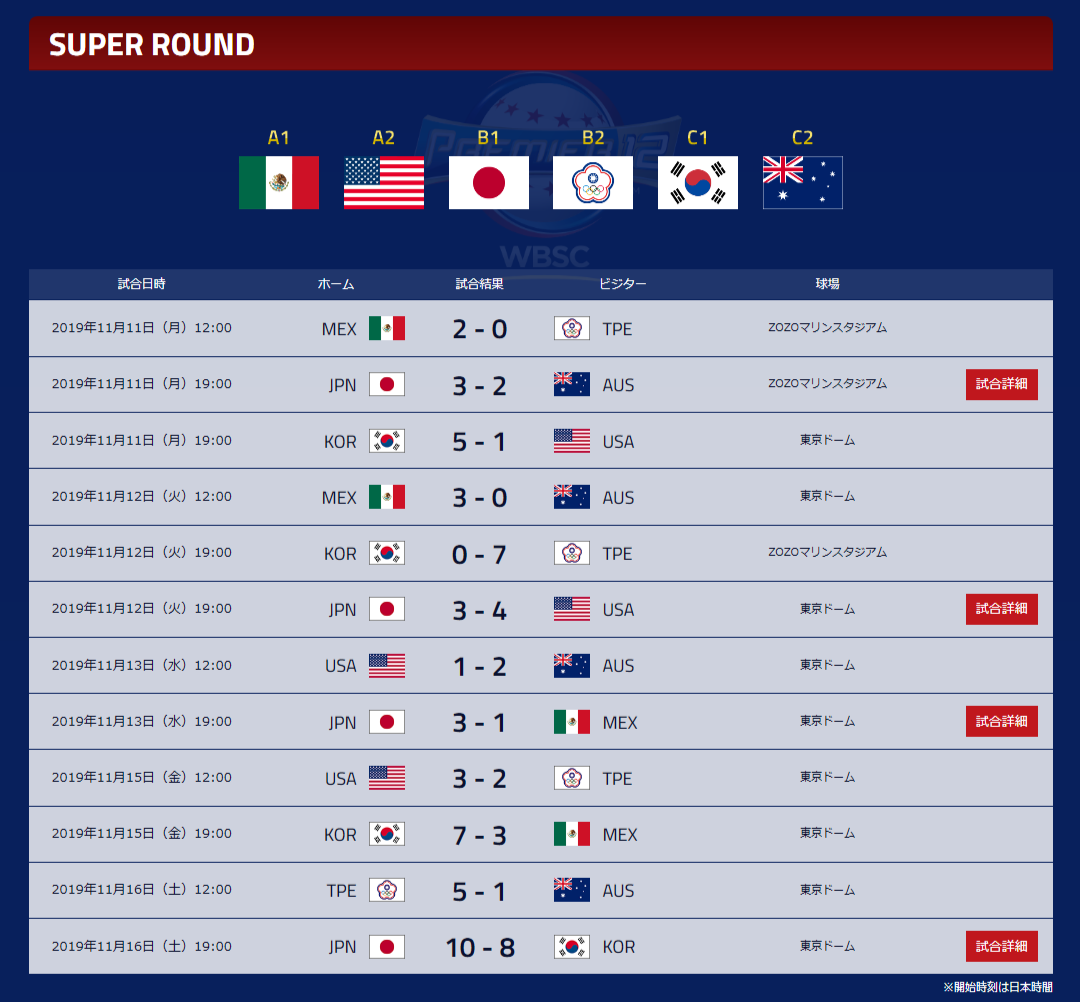Click Australia flag in TPE 5-1 AUS row
The image size is (1080, 1002).
click(572, 890)
